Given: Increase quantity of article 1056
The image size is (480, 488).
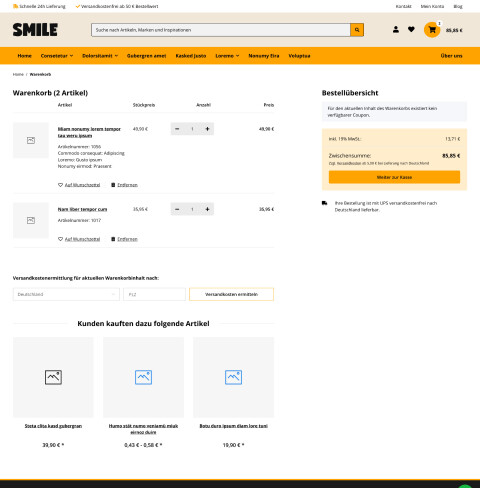Looking at the screenshot, I should [207, 129].
